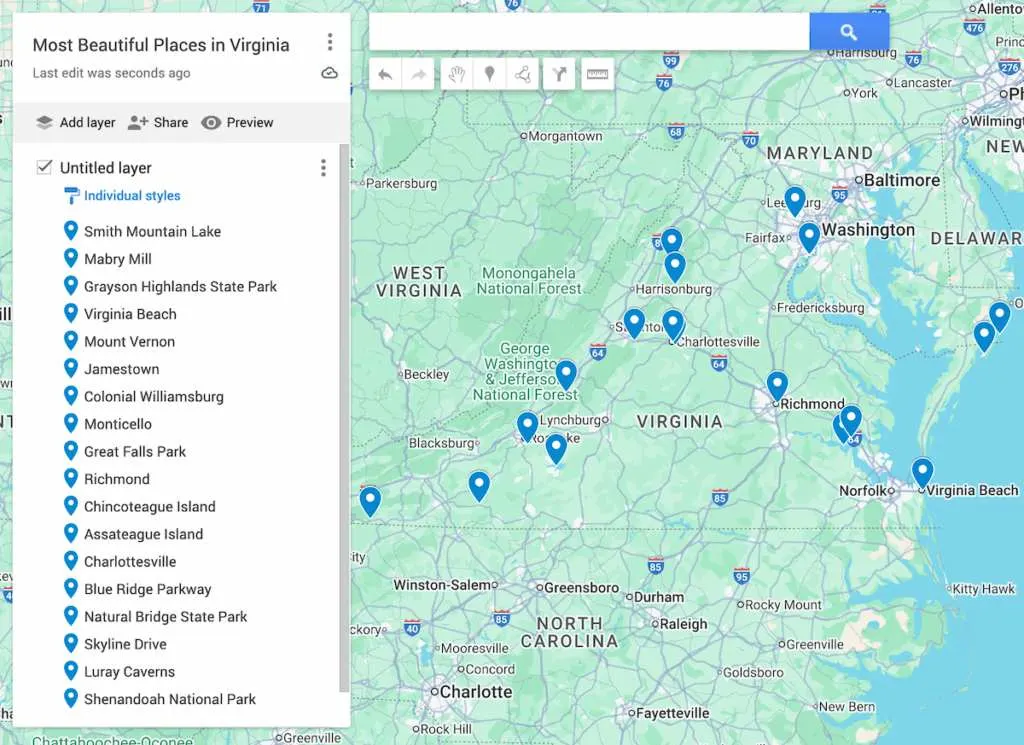Screen dimensions: 1024x745
Task: Click map pin above Charlottesville label
Action: click(x=673, y=325)
